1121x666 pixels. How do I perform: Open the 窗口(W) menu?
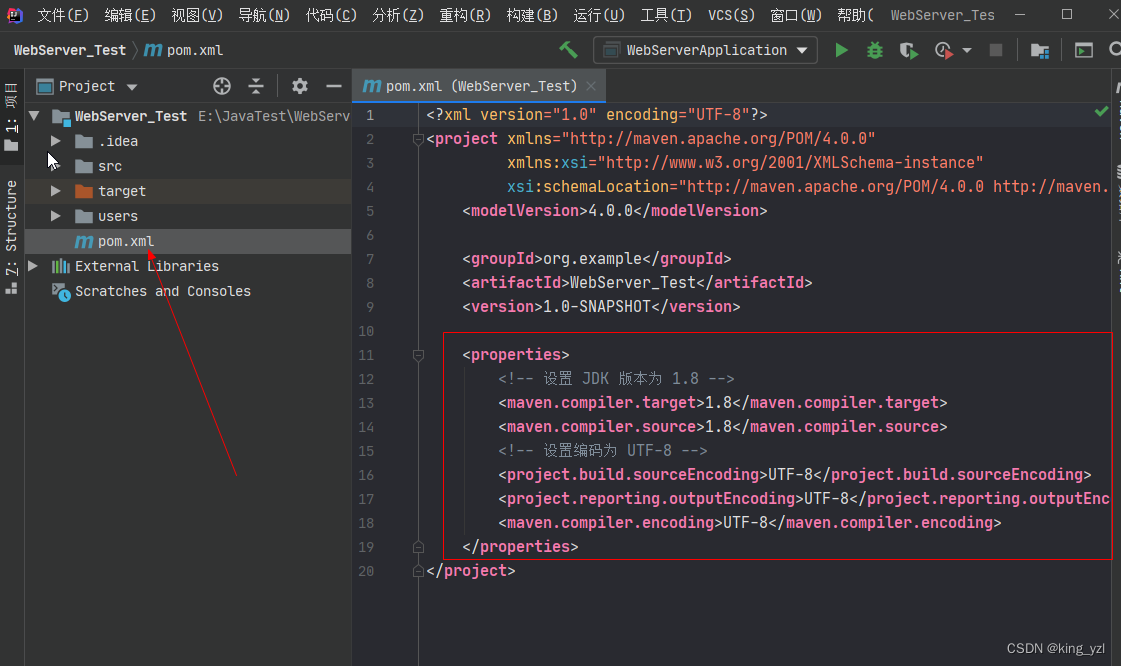pos(796,15)
